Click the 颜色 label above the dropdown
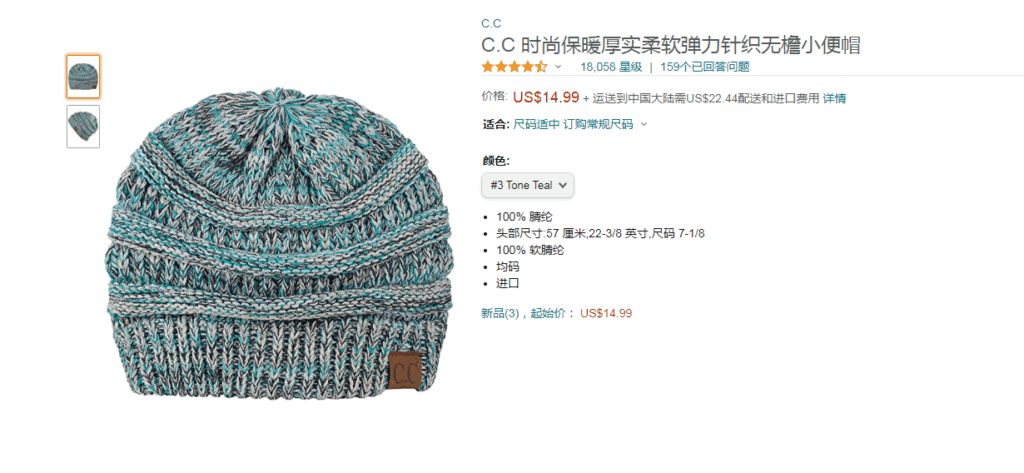Viewport: 1024px width, 473px height. click(496, 161)
